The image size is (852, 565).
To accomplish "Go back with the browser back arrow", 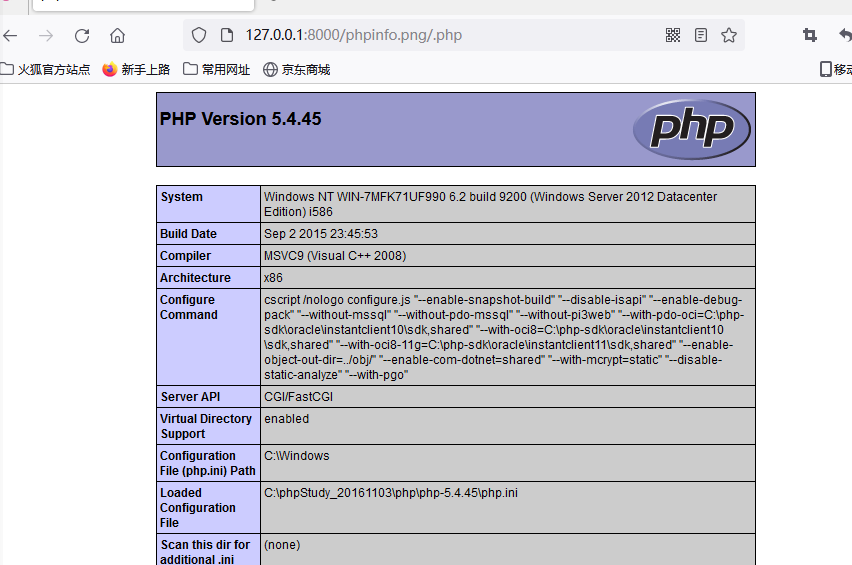I will point(10,36).
